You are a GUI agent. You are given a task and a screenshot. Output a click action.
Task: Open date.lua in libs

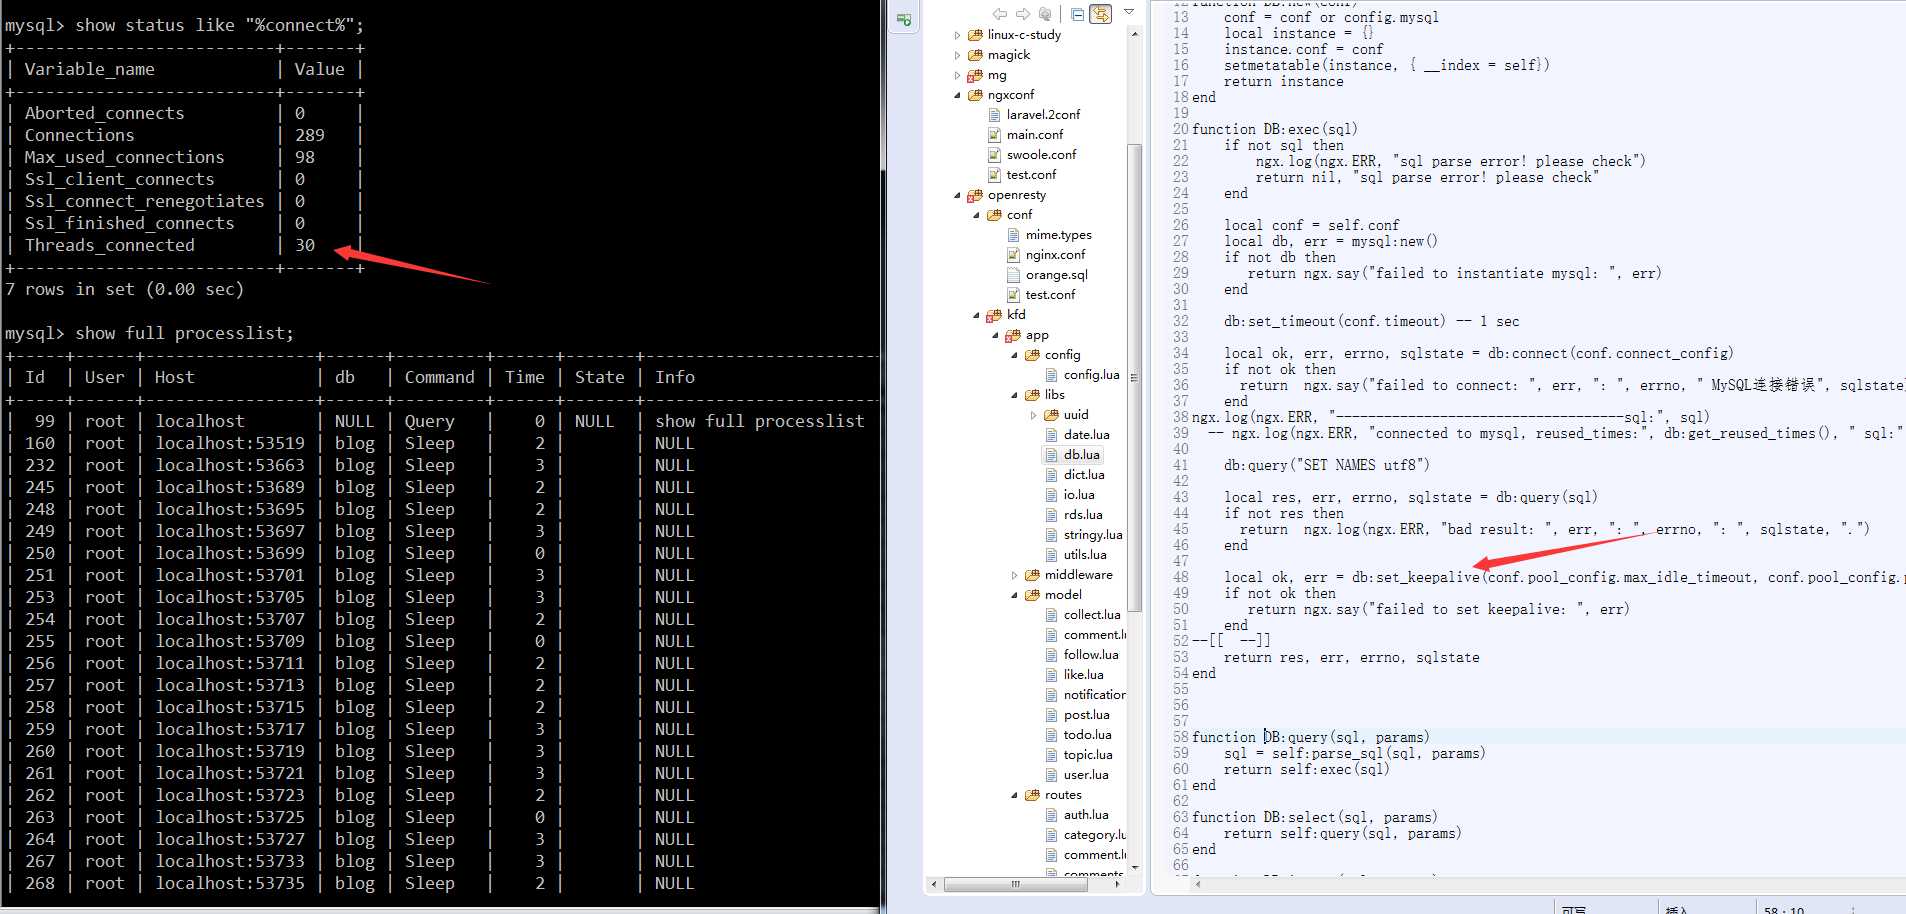tap(1086, 435)
